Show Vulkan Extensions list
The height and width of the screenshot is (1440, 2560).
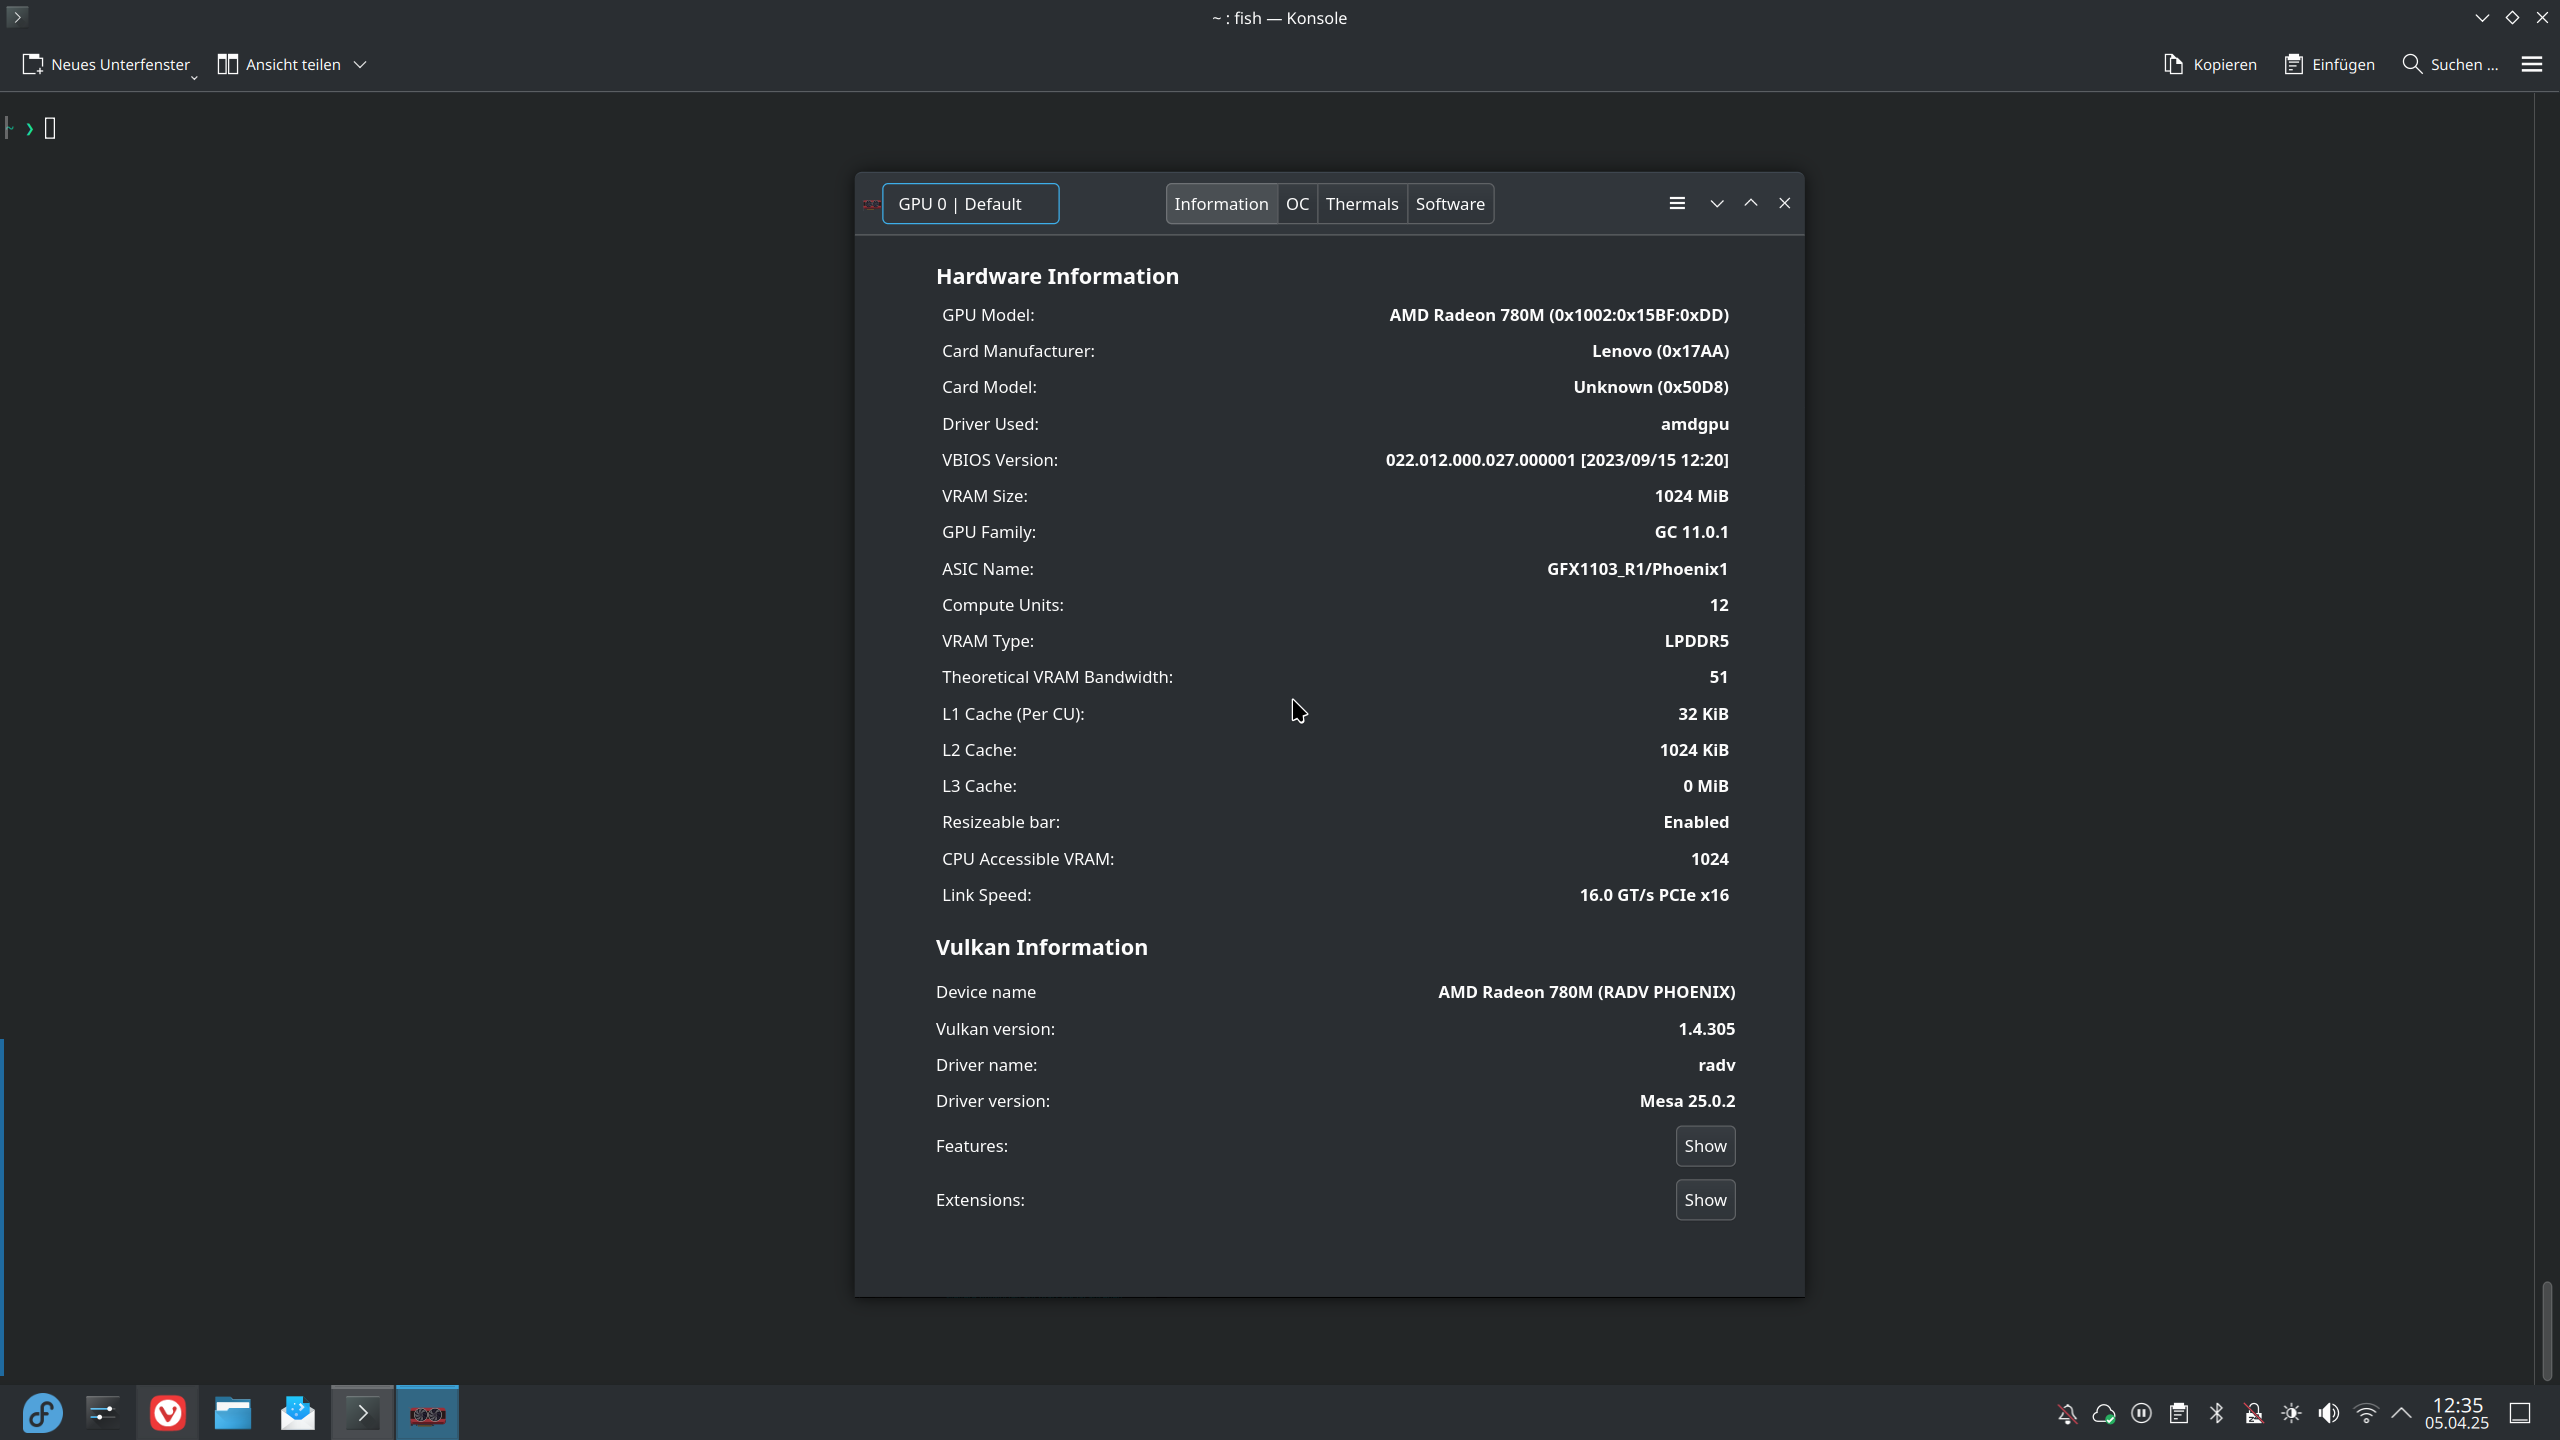[1704, 1200]
